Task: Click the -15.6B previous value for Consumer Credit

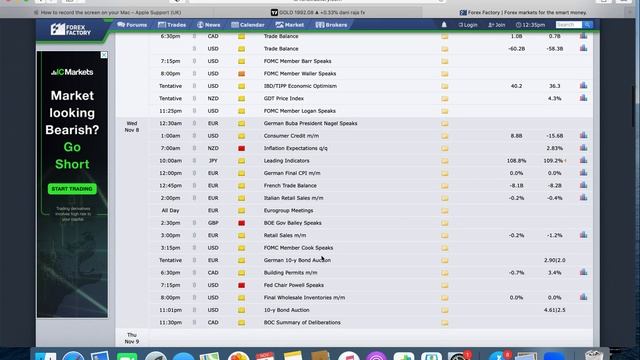Action: [x=555, y=136]
